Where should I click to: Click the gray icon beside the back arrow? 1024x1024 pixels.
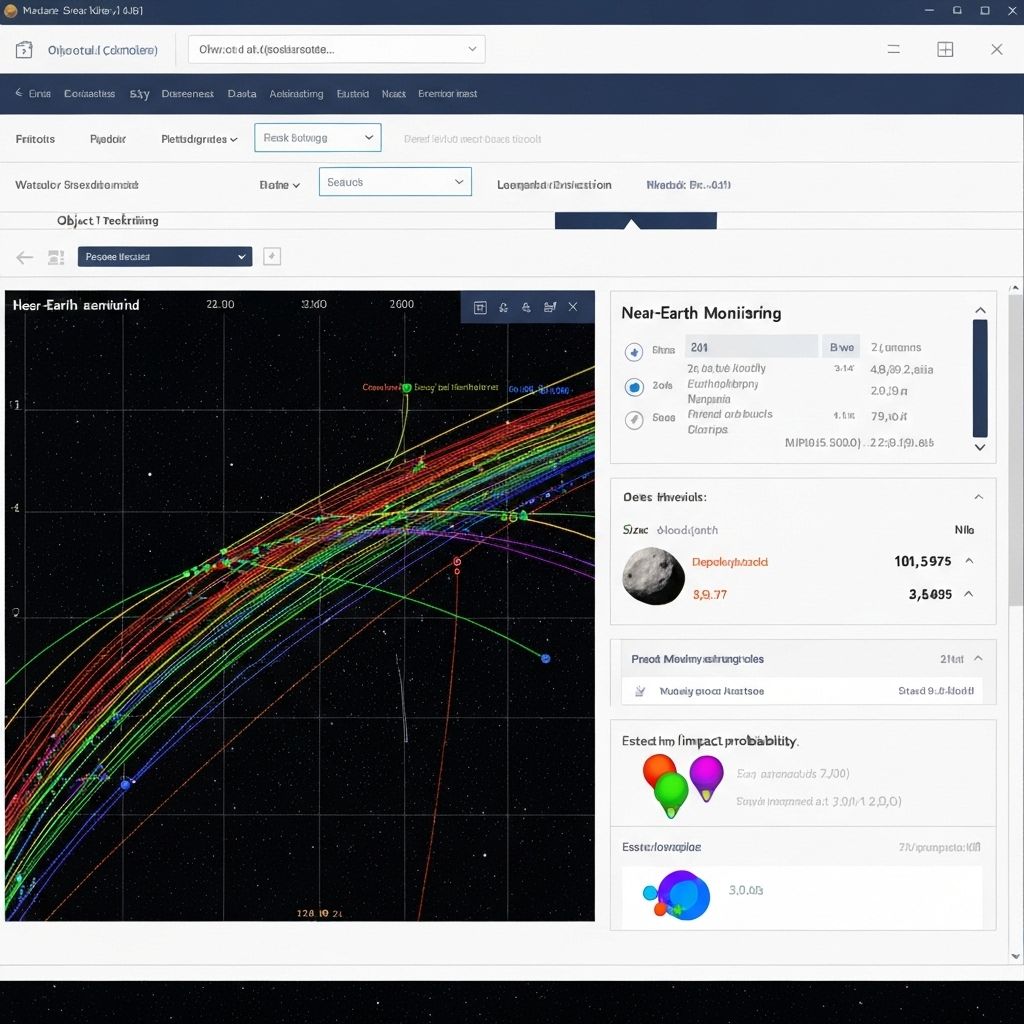pos(56,257)
